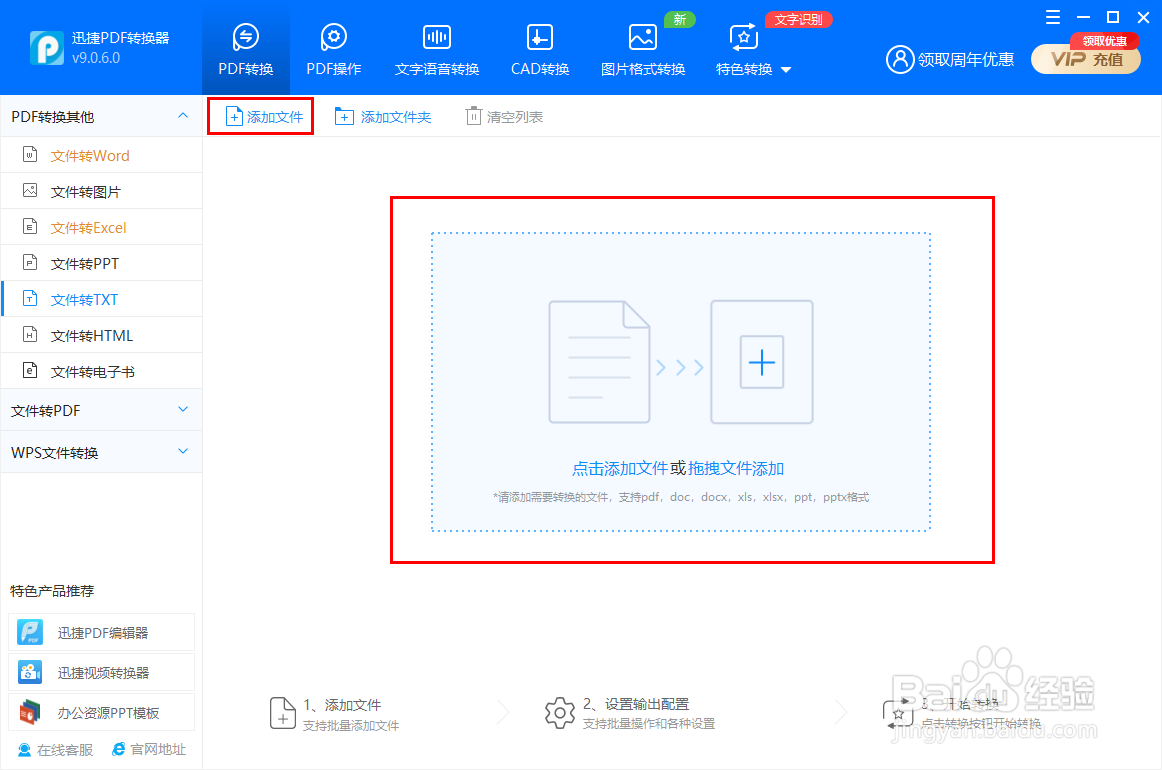Click the 迅捷视频转换器 icon

tap(30, 672)
